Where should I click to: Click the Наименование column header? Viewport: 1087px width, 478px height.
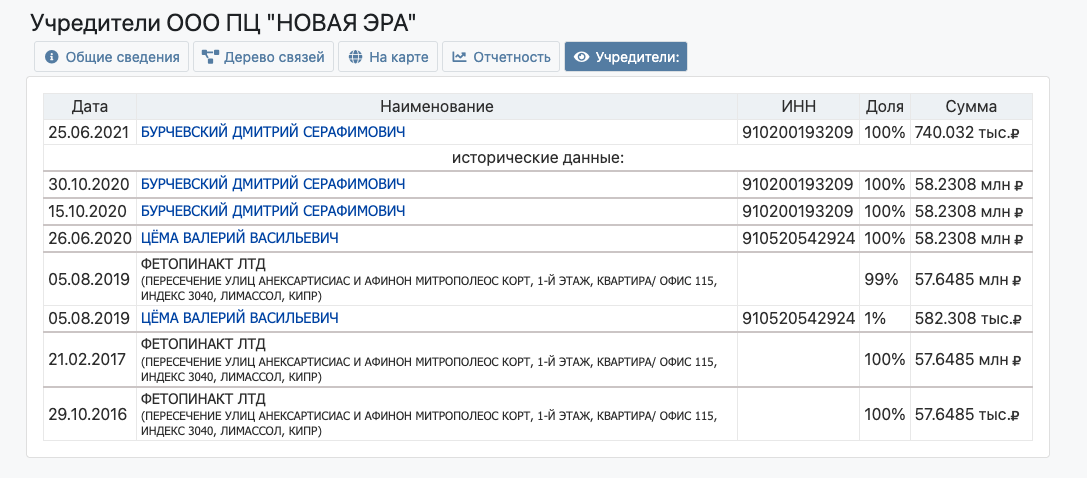[437, 107]
